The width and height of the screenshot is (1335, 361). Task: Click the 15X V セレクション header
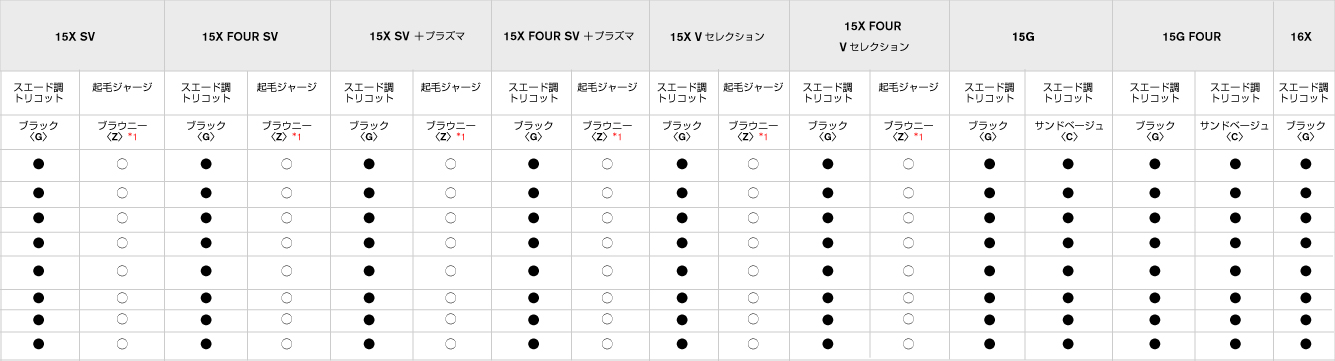click(717, 36)
